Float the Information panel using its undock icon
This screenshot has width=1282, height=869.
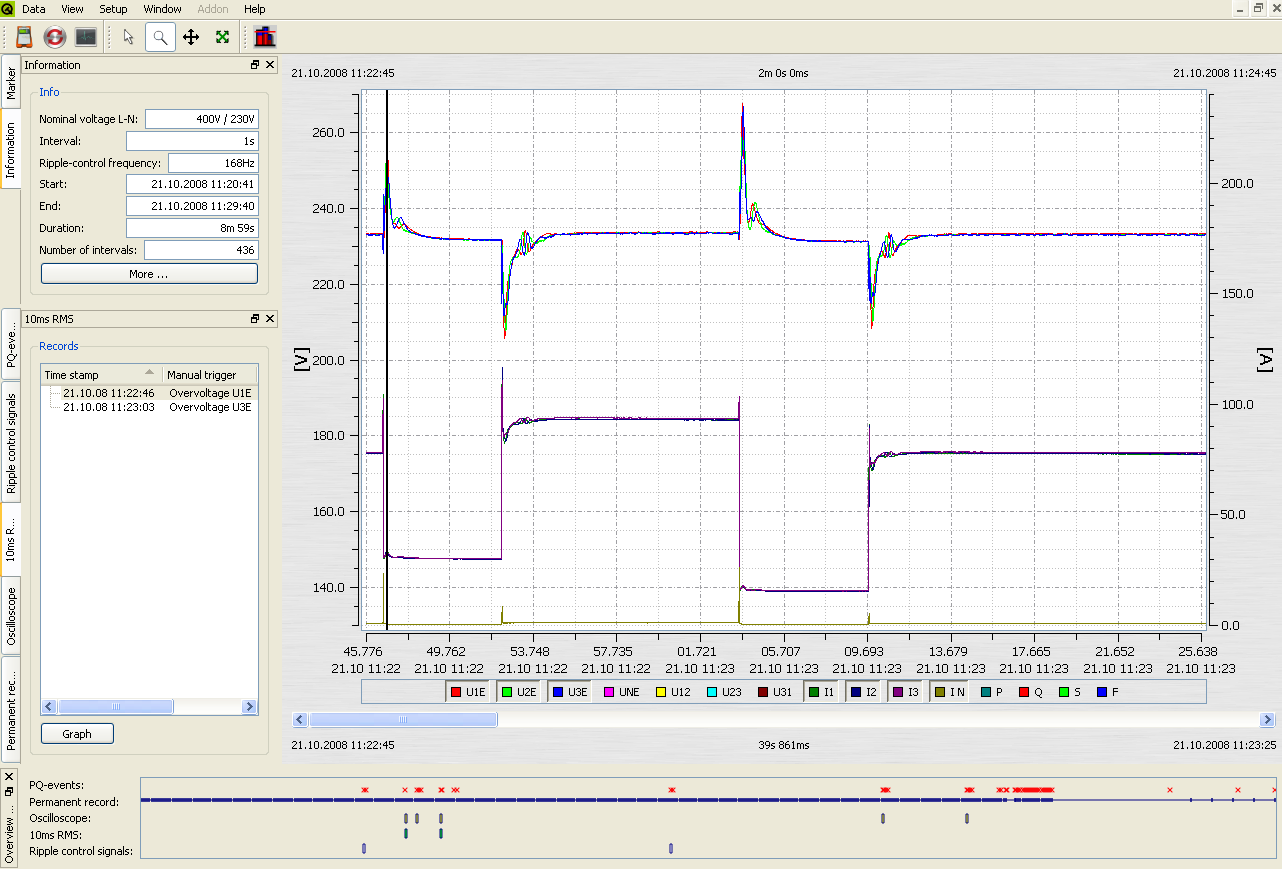click(255, 65)
